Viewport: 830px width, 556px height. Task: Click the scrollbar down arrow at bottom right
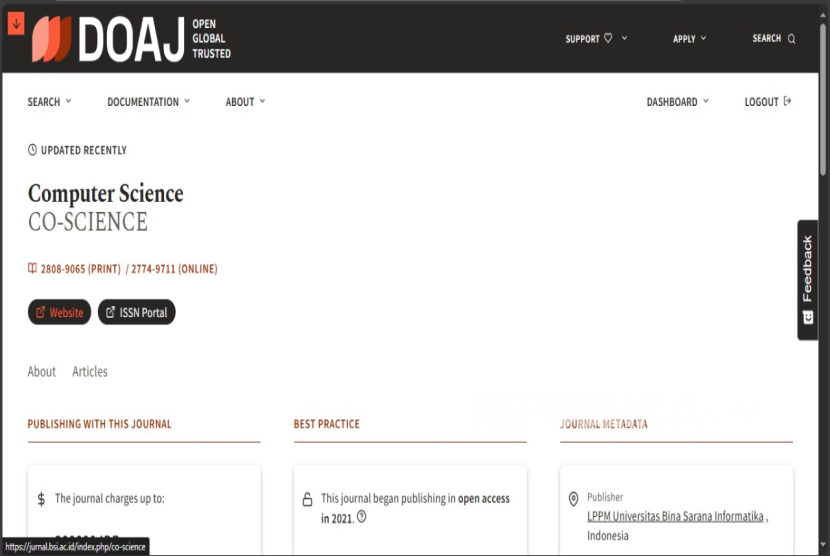pos(823,545)
